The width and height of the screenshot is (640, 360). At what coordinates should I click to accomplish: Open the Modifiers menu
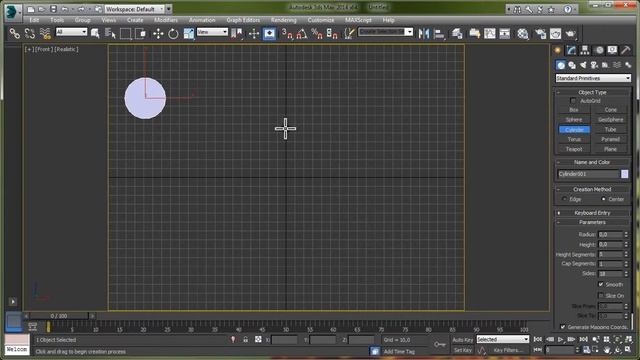tap(166, 20)
